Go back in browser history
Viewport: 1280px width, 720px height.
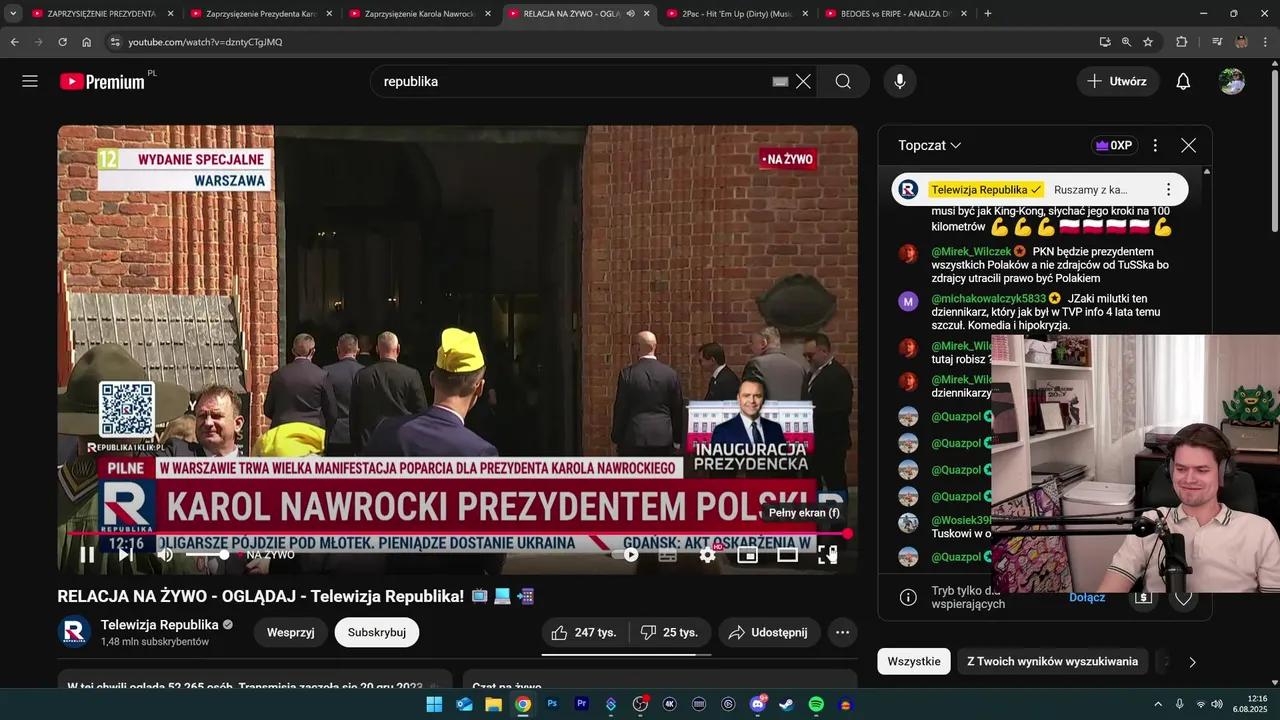coord(14,42)
